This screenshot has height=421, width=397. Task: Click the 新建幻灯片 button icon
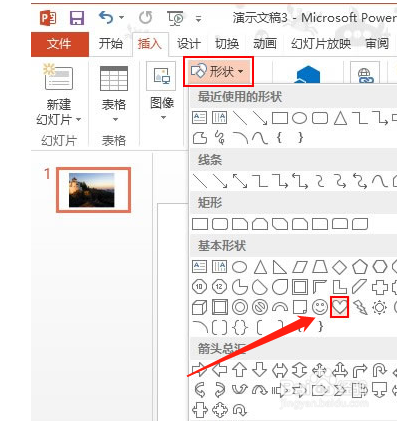(59, 78)
